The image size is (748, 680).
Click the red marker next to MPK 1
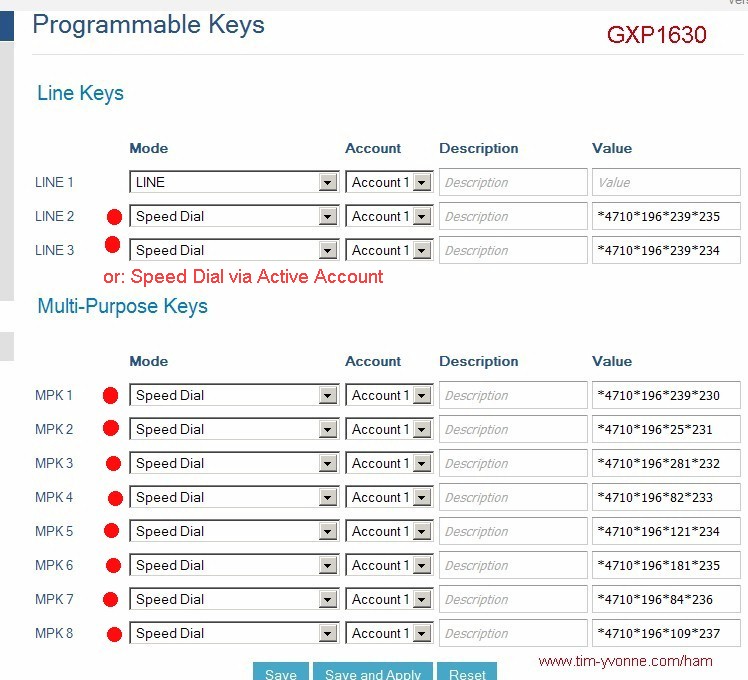[x=111, y=396]
